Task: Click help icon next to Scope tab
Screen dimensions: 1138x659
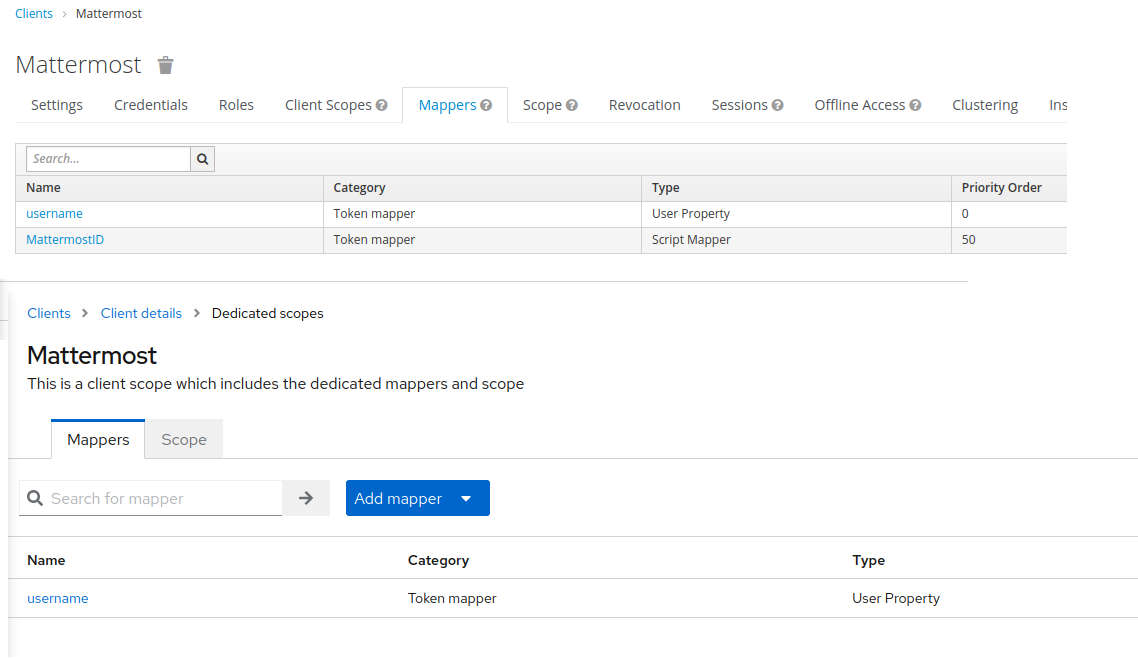Action: 572,105
